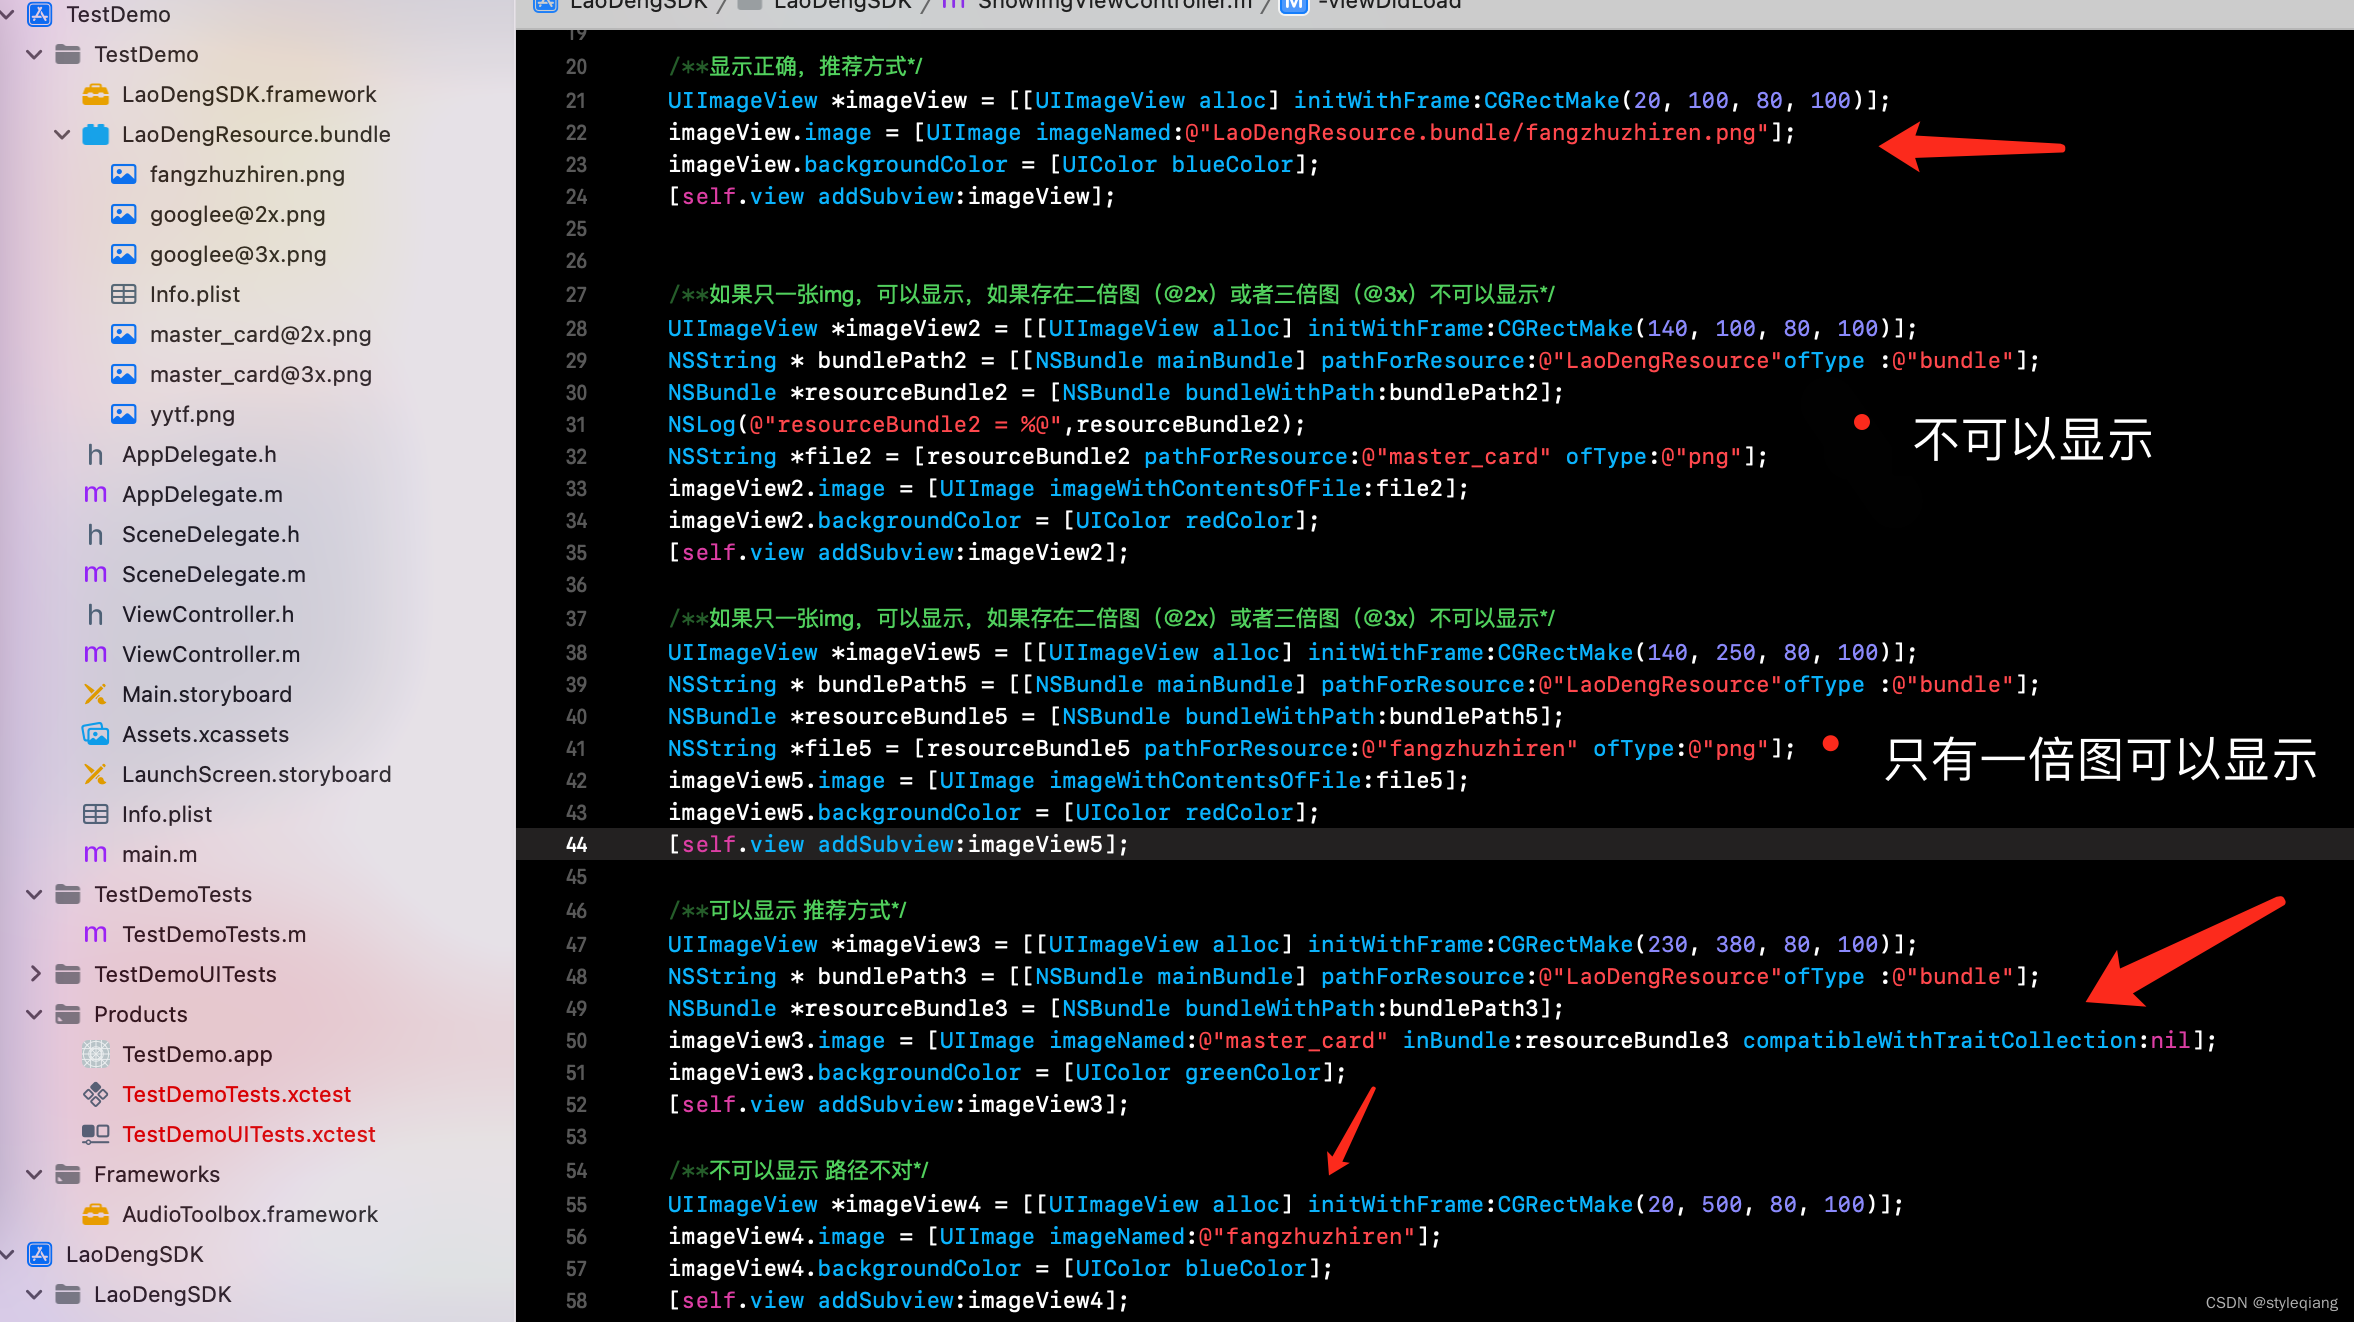This screenshot has height=1322, width=2354.
Task: Click the LaoDengResource.bundle bundle icon
Action: (95, 135)
